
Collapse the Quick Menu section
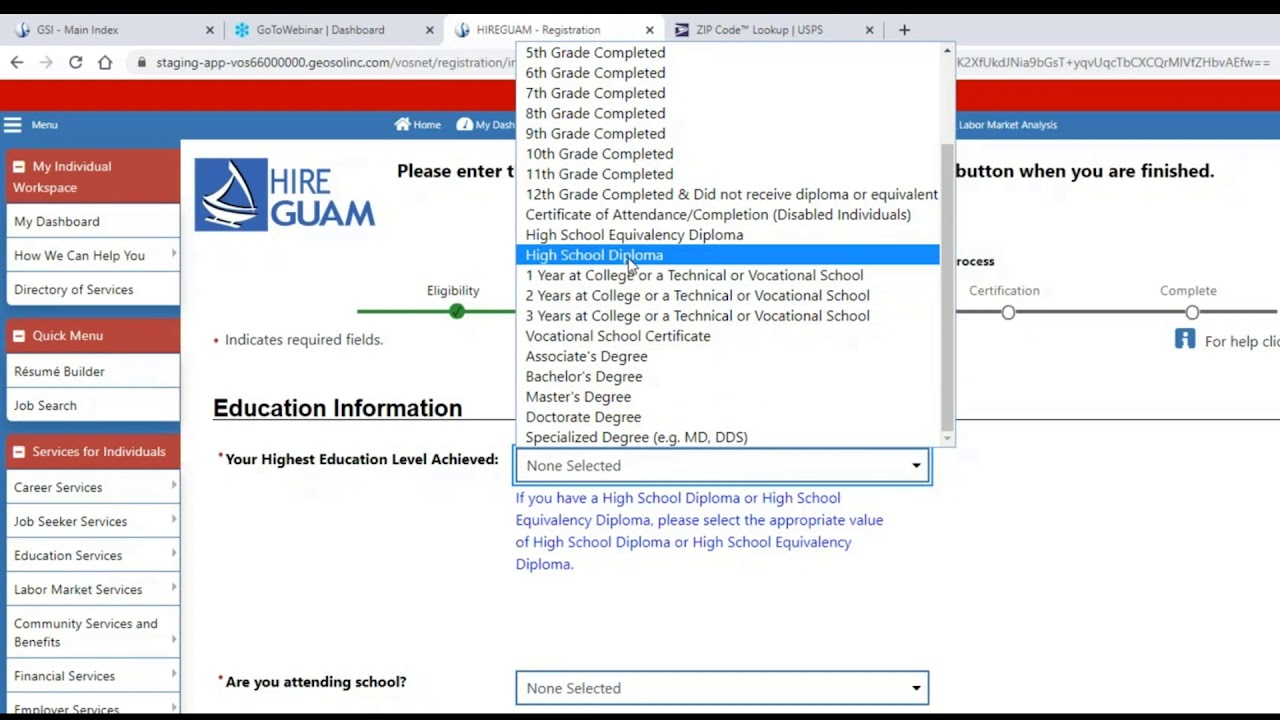18,336
